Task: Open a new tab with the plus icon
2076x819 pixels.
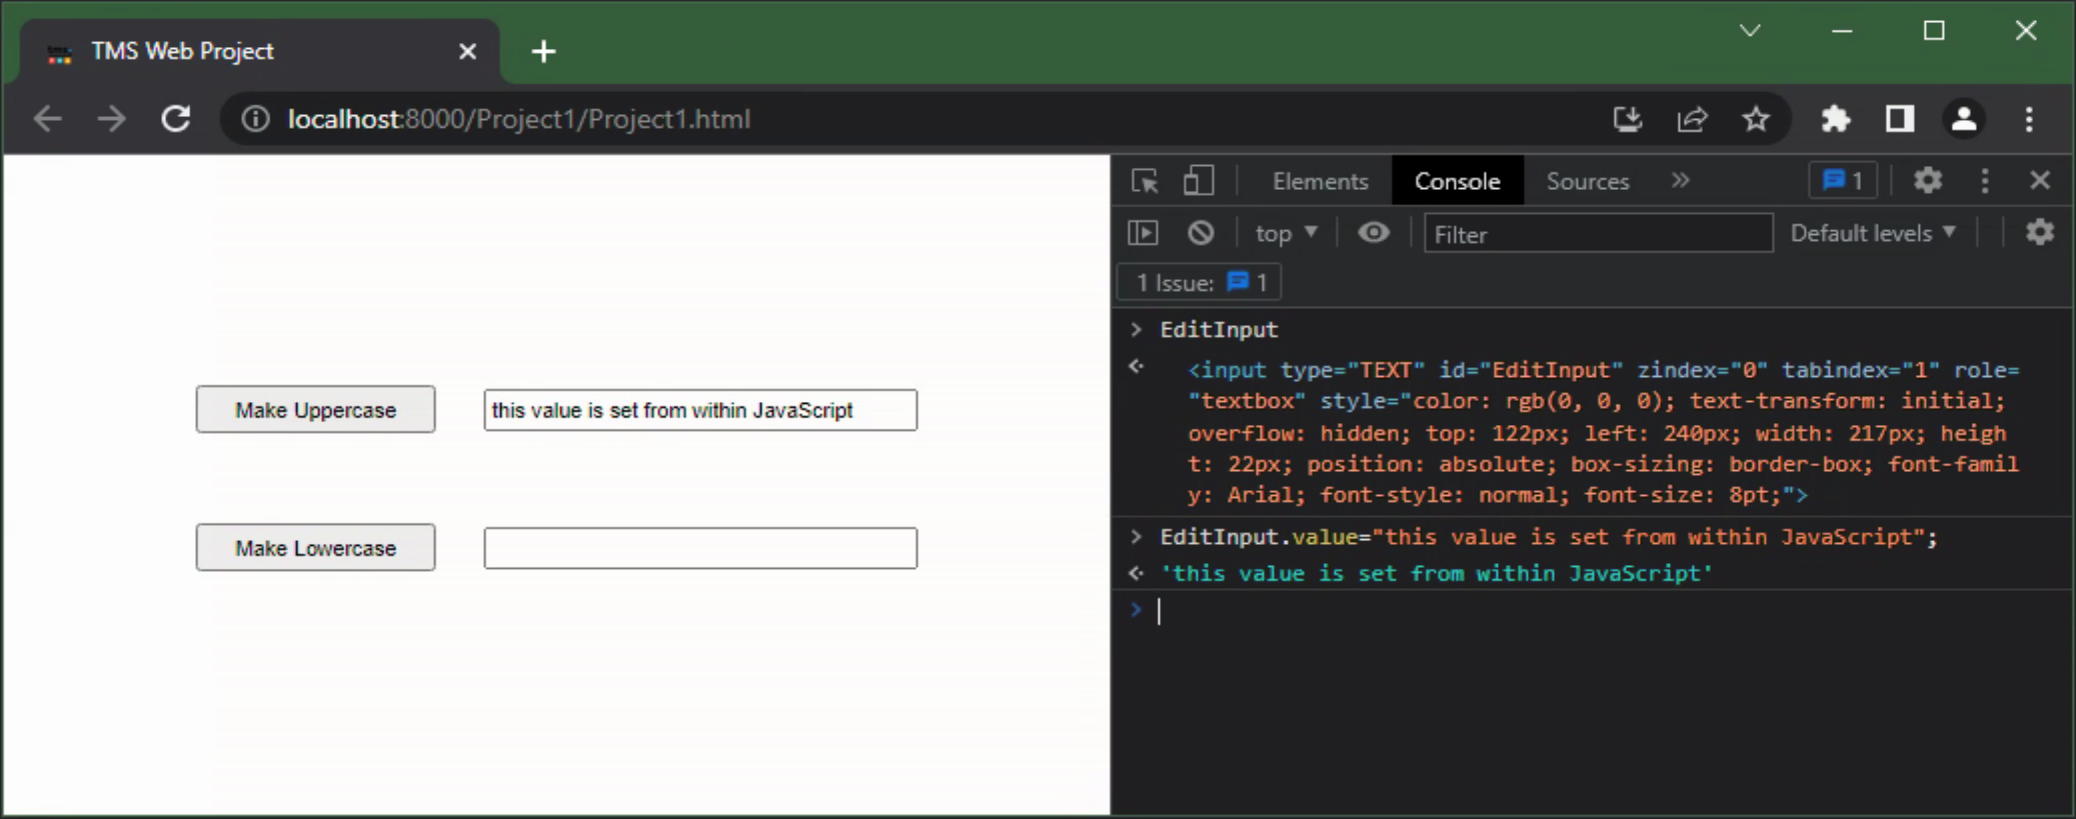Action: (x=543, y=51)
